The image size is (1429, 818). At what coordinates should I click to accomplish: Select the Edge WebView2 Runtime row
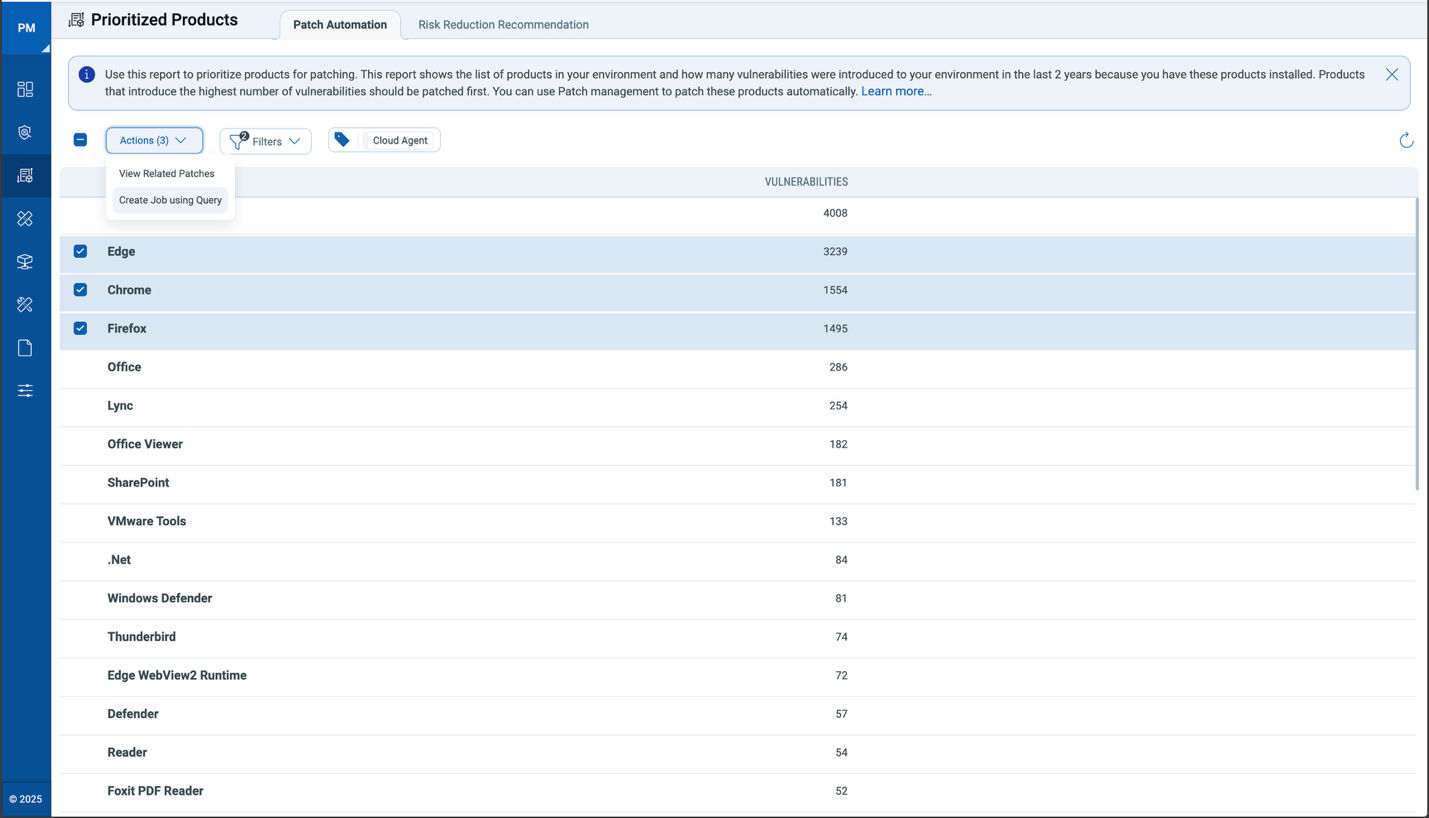(x=738, y=675)
